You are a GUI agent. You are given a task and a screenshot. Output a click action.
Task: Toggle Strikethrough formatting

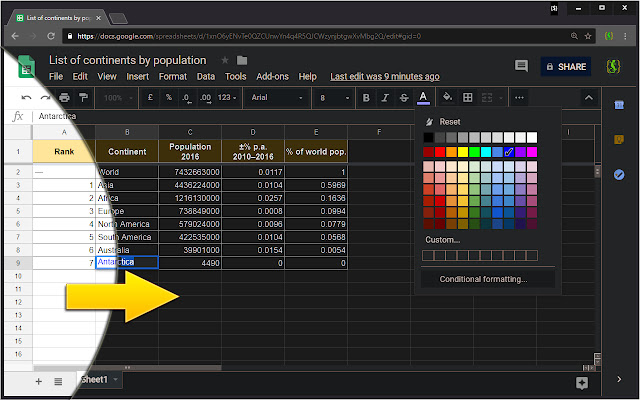(404, 98)
